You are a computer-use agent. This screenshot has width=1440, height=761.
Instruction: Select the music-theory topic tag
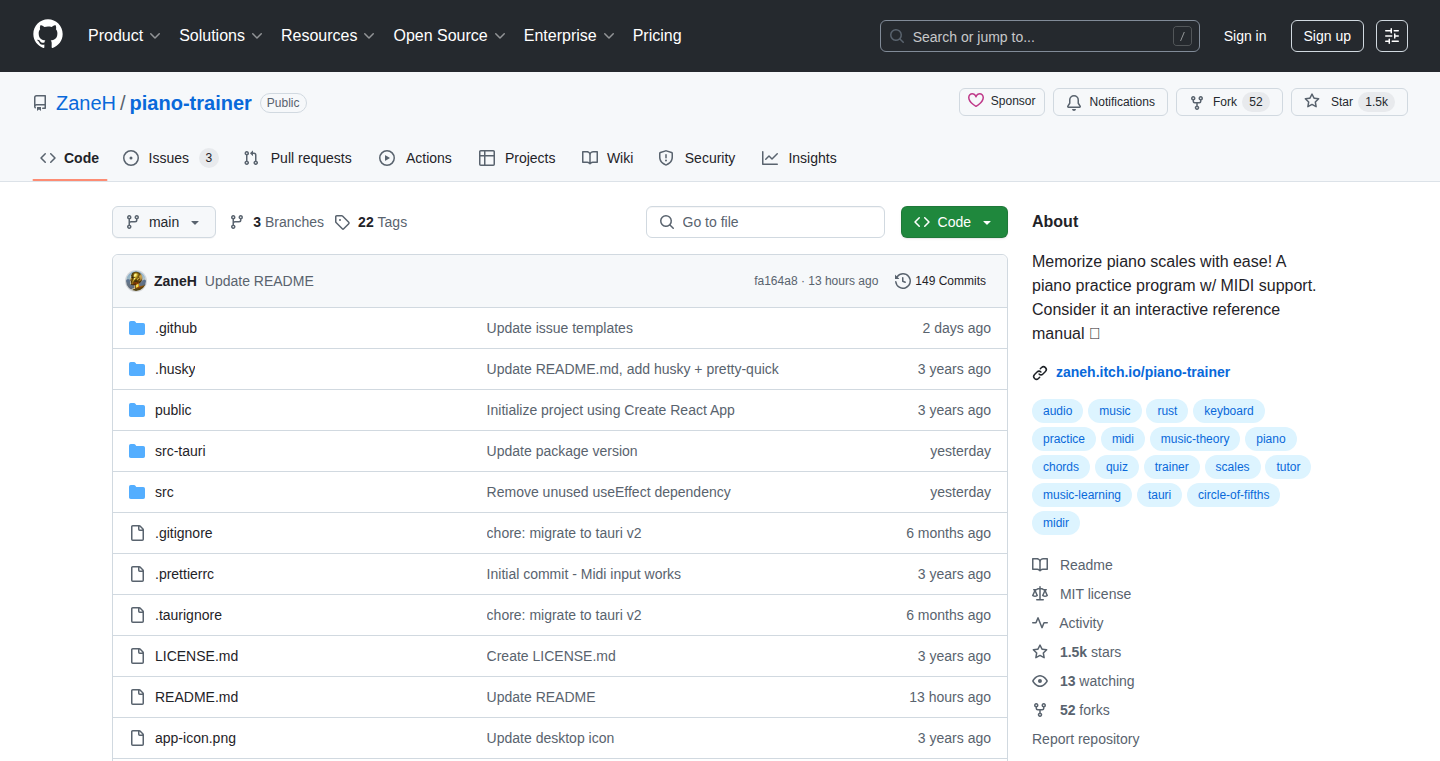click(x=1195, y=439)
